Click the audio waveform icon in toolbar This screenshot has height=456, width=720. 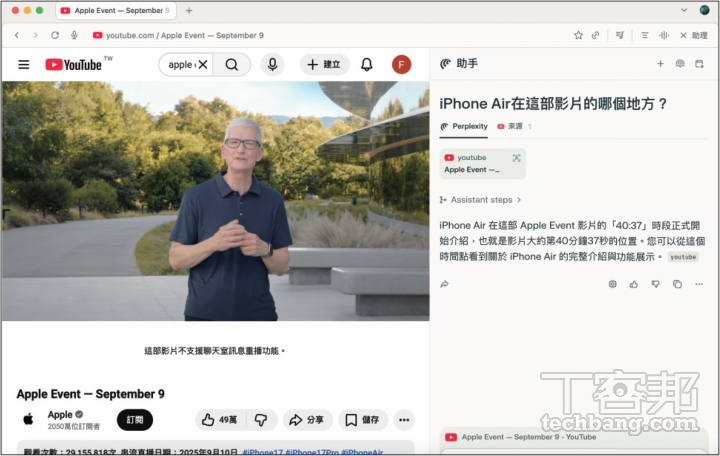click(x=664, y=35)
